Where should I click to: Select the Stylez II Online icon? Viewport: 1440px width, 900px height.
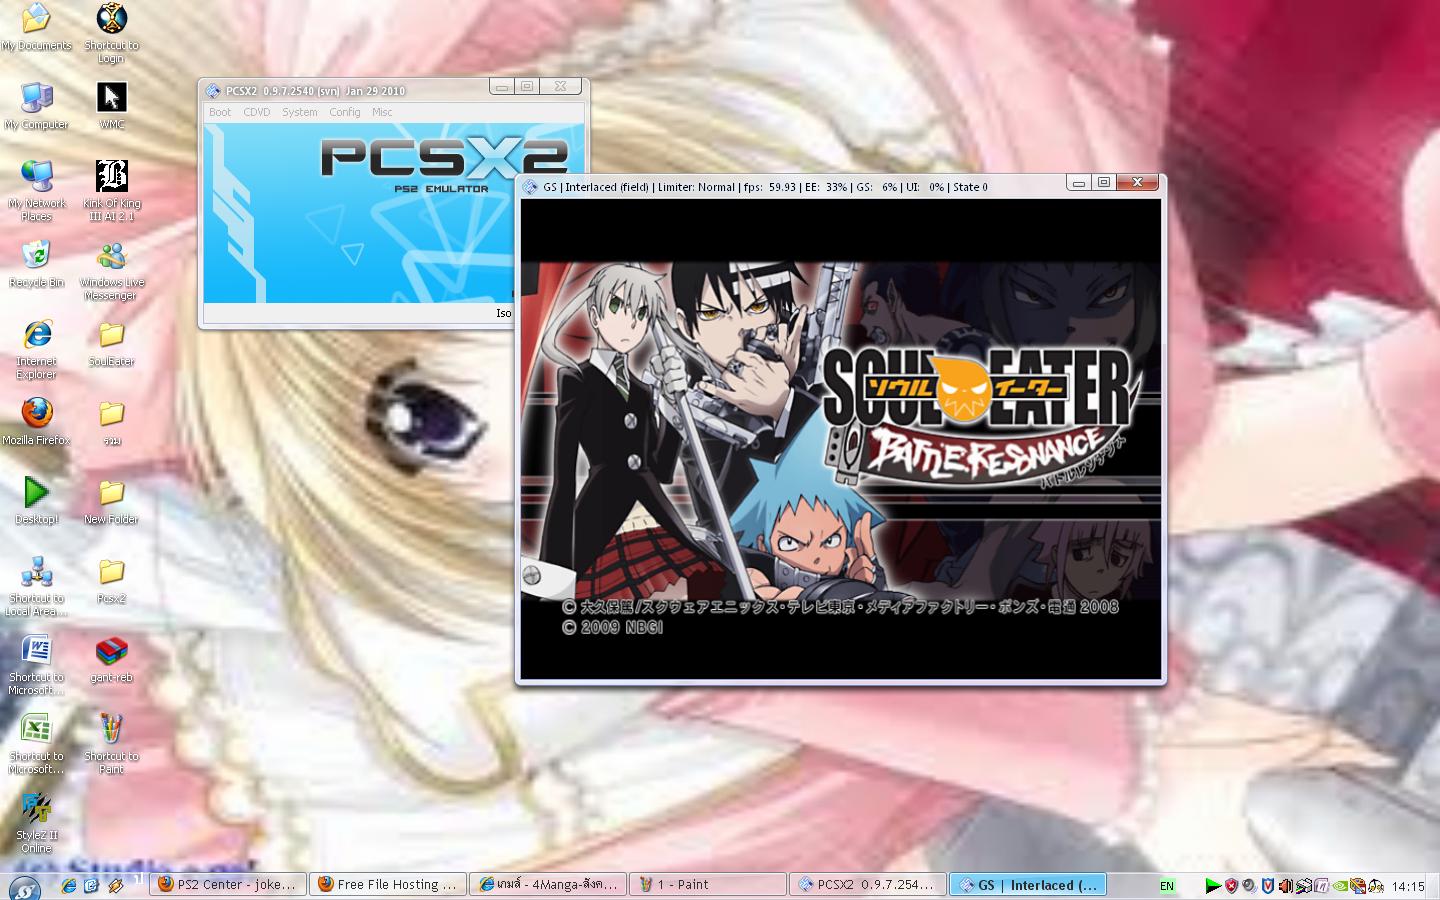[x=36, y=823]
